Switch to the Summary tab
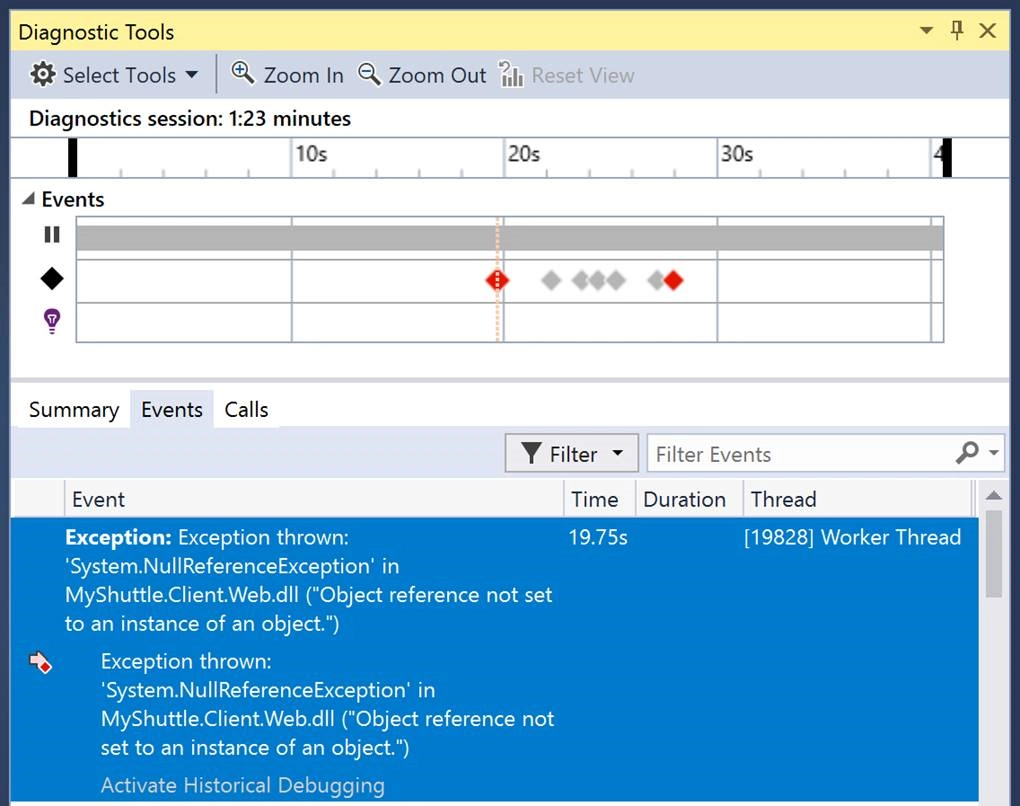Screen dimensions: 1020x806 tap(73, 410)
